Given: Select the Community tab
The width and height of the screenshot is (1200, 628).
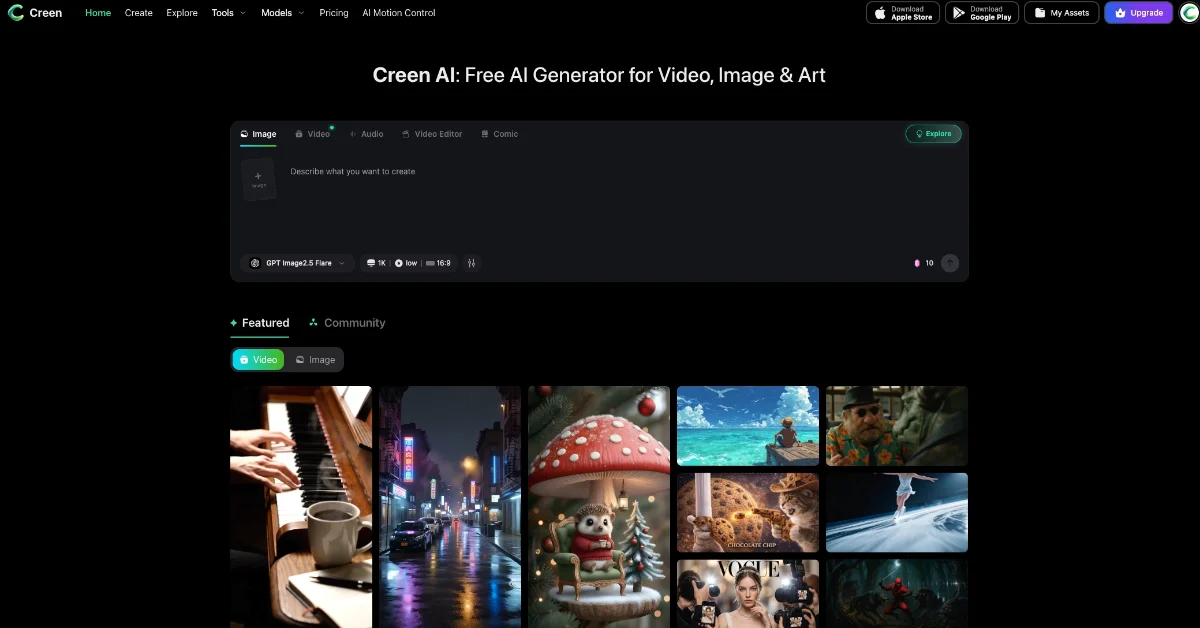Looking at the screenshot, I should pyautogui.click(x=346, y=323).
